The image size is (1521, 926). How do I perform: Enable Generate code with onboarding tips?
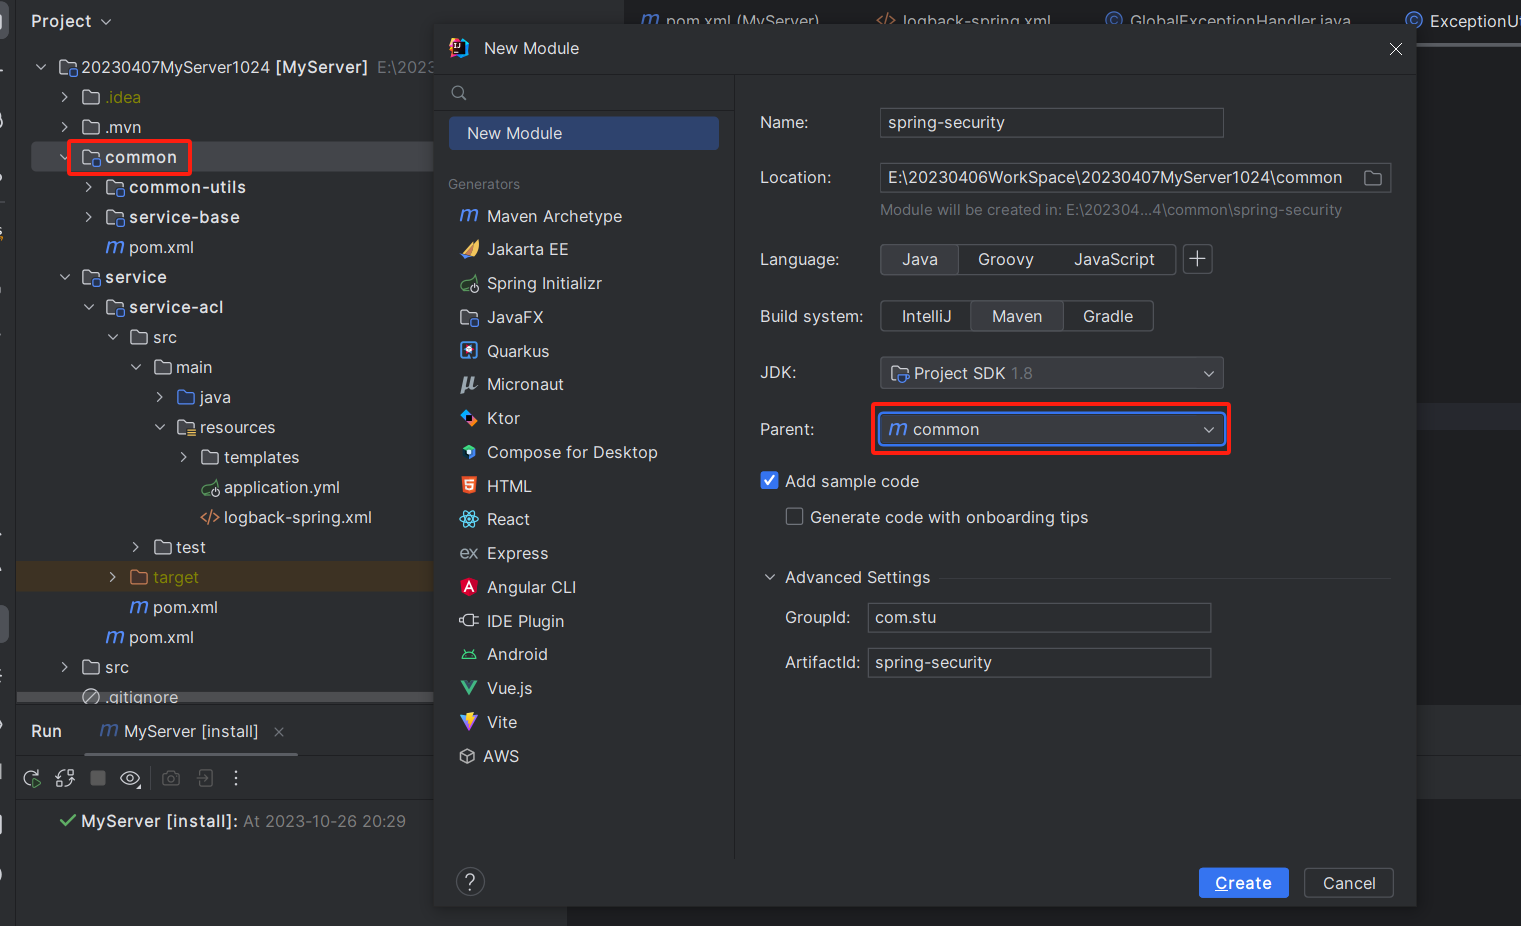(794, 517)
